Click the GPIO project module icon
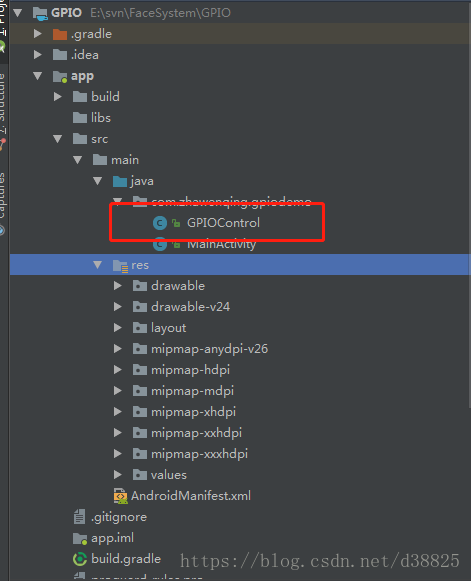Screen dimensions: 471x581 (x=40, y=13)
